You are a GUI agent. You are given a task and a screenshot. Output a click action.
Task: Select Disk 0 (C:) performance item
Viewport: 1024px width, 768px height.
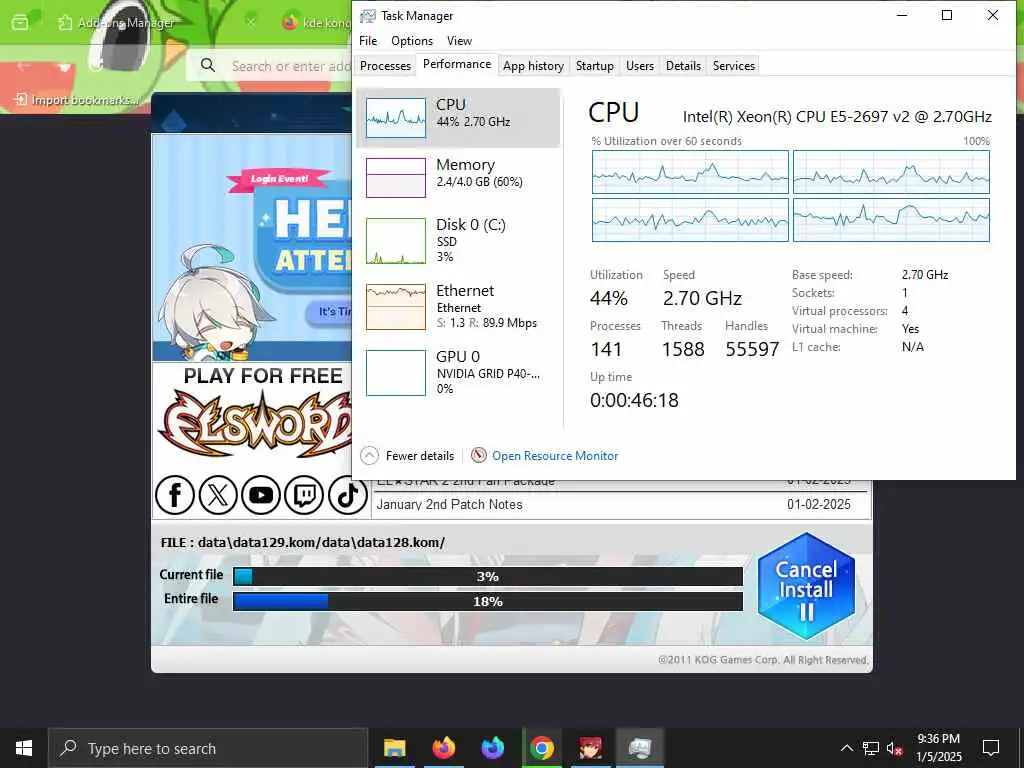458,241
